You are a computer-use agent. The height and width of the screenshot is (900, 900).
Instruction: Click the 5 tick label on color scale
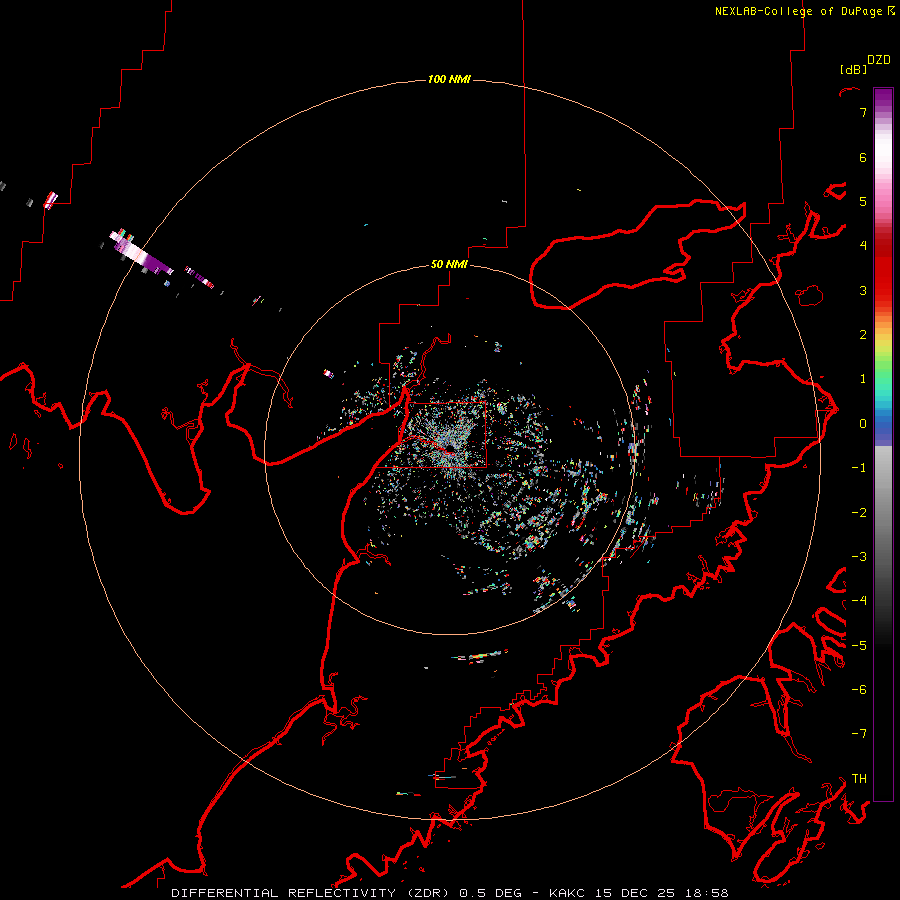click(x=863, y=201)
